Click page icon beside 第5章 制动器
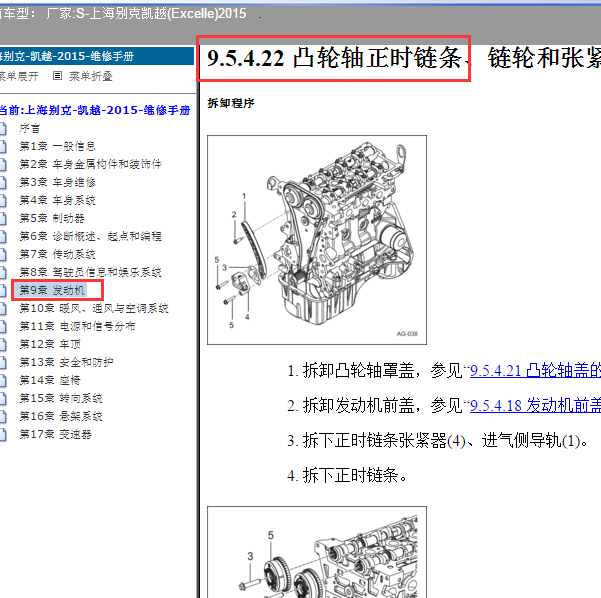The width and height of the screenshot is (601, 598). click(x=3, y=218)
